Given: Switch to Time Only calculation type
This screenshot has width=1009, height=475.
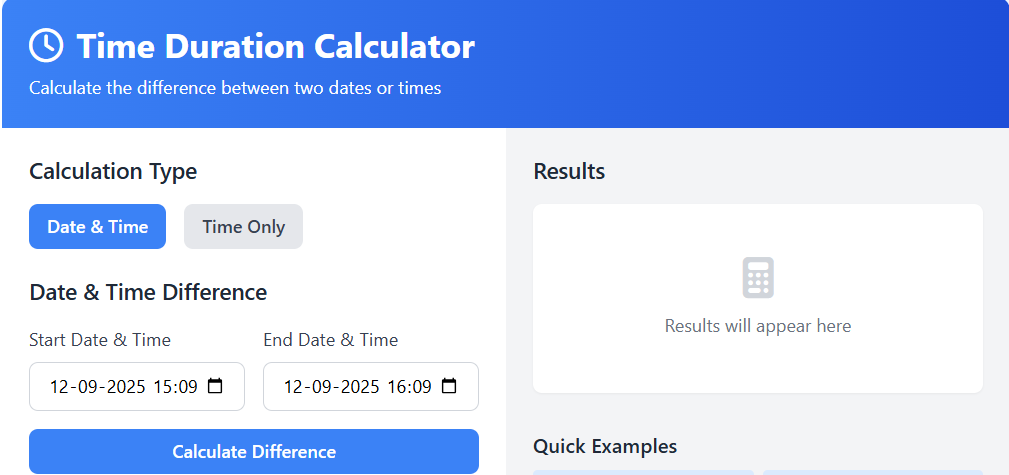Looking at the screenshot, I should click(243, 227).
